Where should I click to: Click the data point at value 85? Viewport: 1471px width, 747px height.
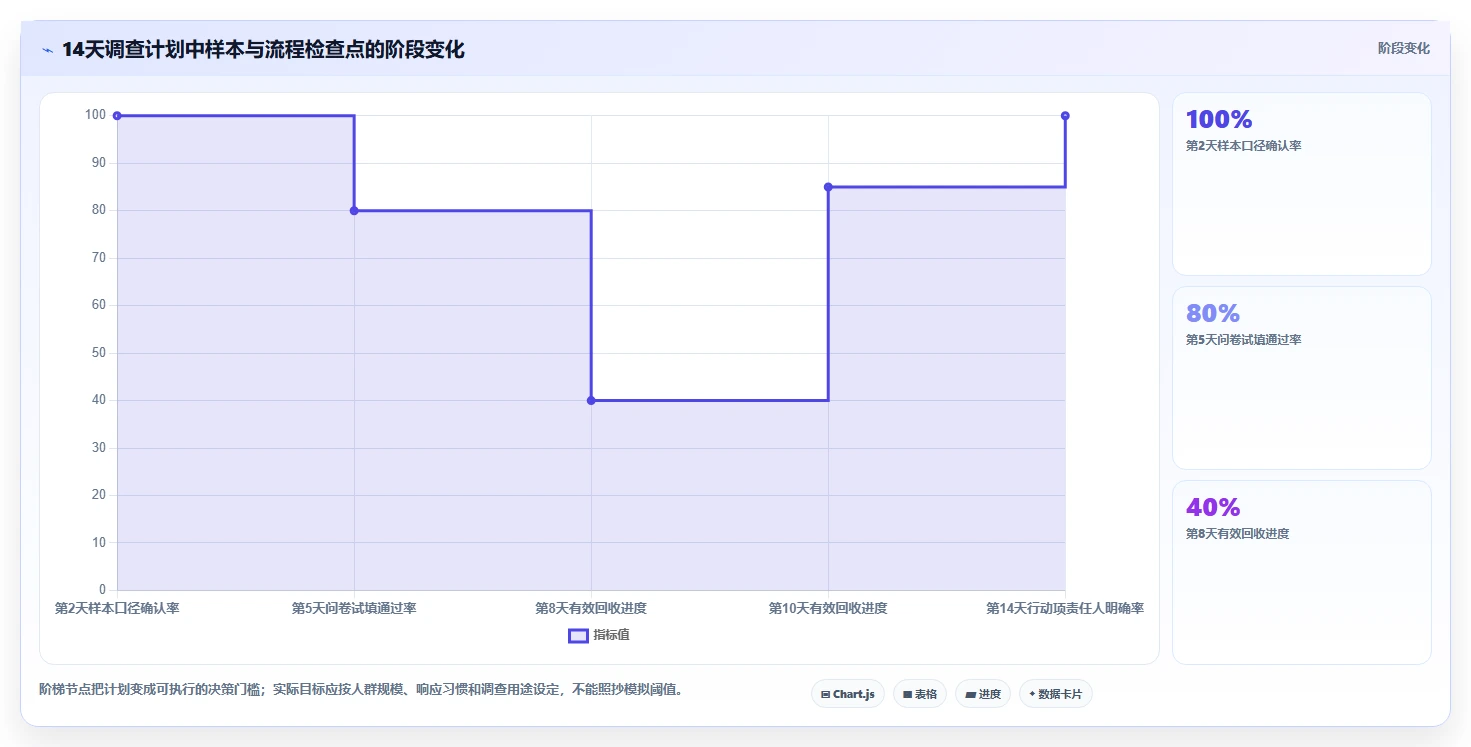[828, 187]
